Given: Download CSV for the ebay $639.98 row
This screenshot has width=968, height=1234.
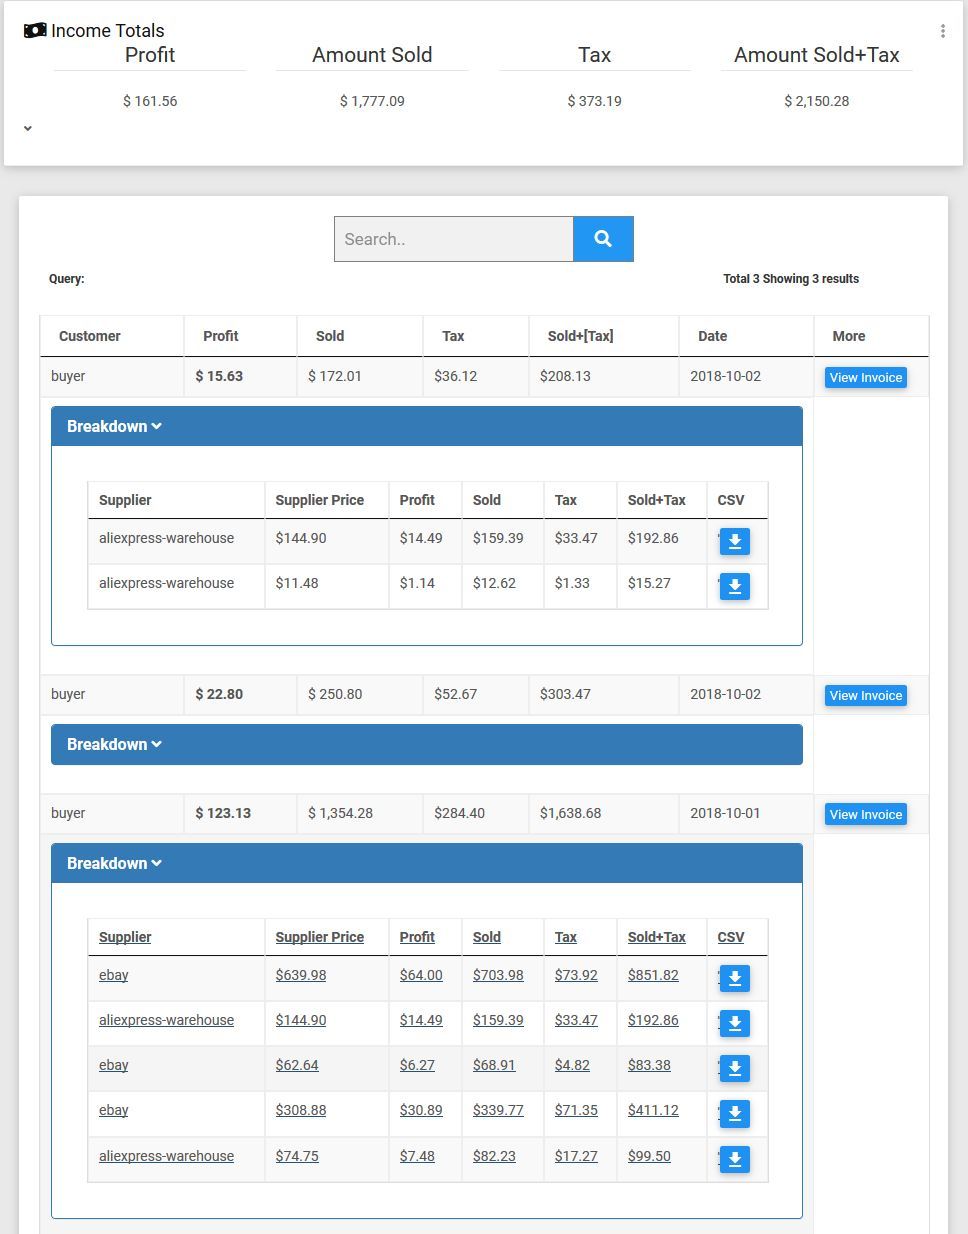Looking at the screenshot, I should (x=735, y=978).
